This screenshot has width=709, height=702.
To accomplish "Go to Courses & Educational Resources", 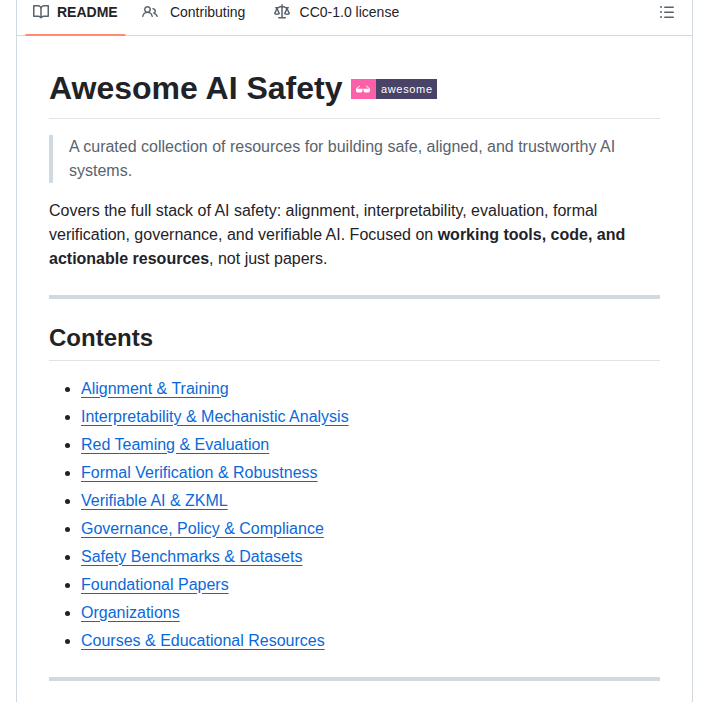I will coord(203,641).
